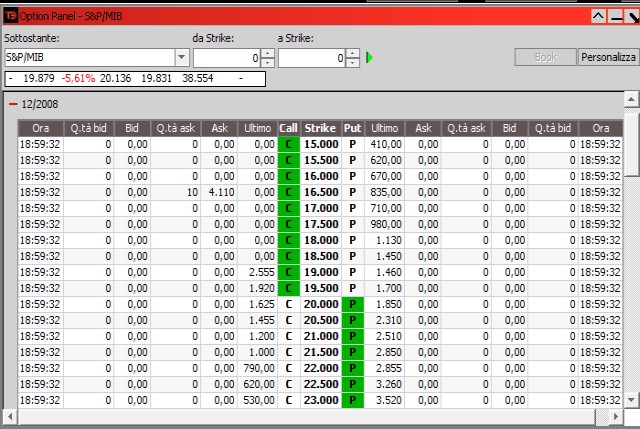This screenshot has height=430, width=640.
Task: Open the Sottostante S&P/MIB dropdown
Action: (181, 58)
